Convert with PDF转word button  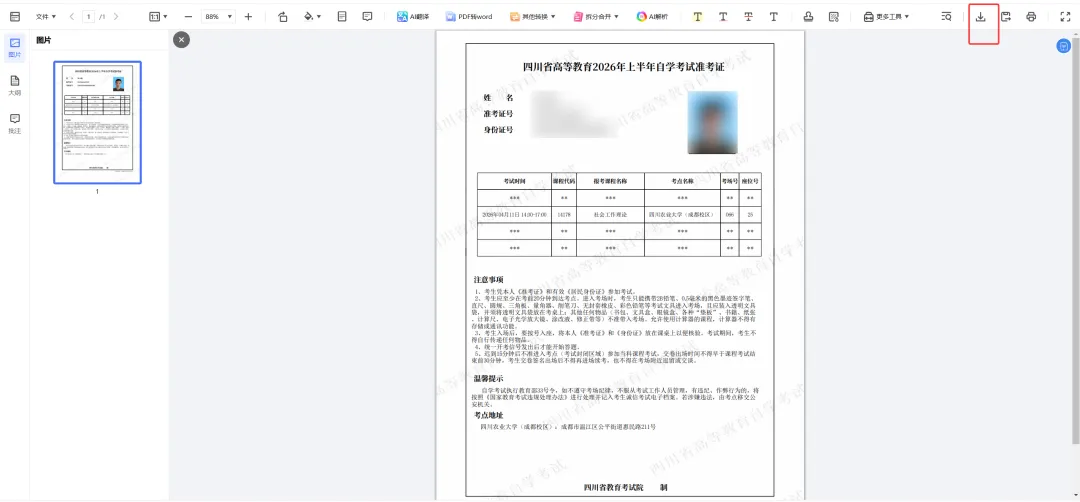[468, 17]
